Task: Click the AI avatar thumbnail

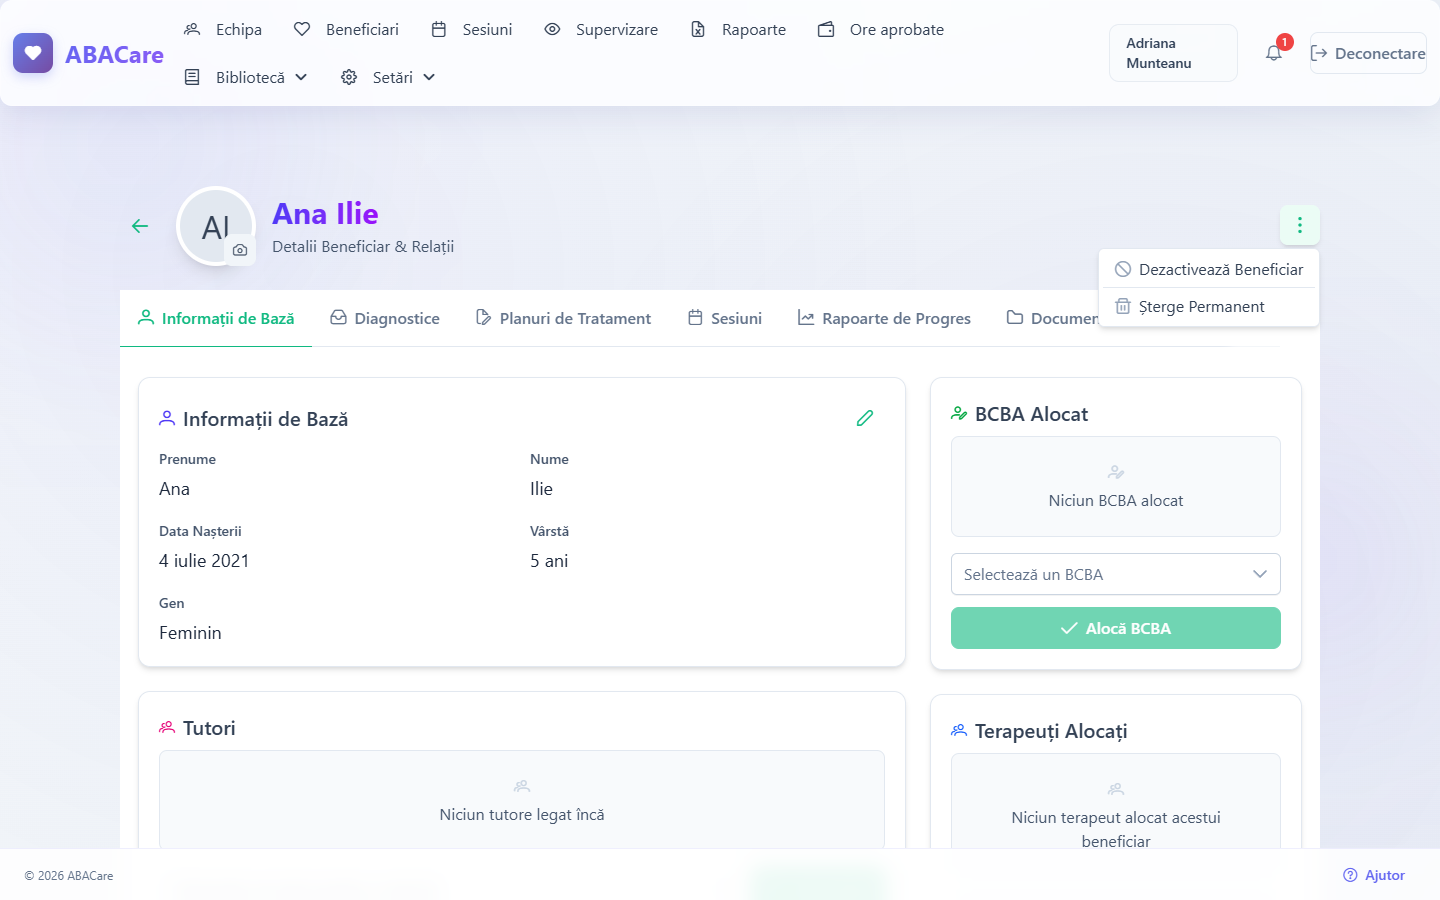Action: 216,226
